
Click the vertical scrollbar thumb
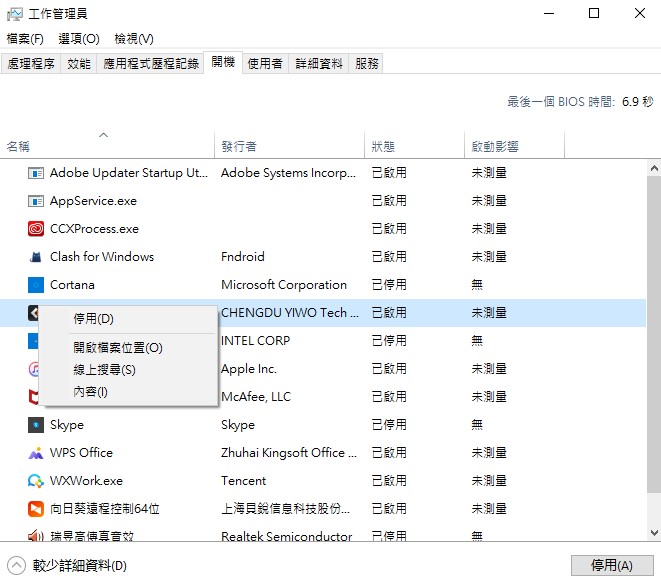point(654,334)
